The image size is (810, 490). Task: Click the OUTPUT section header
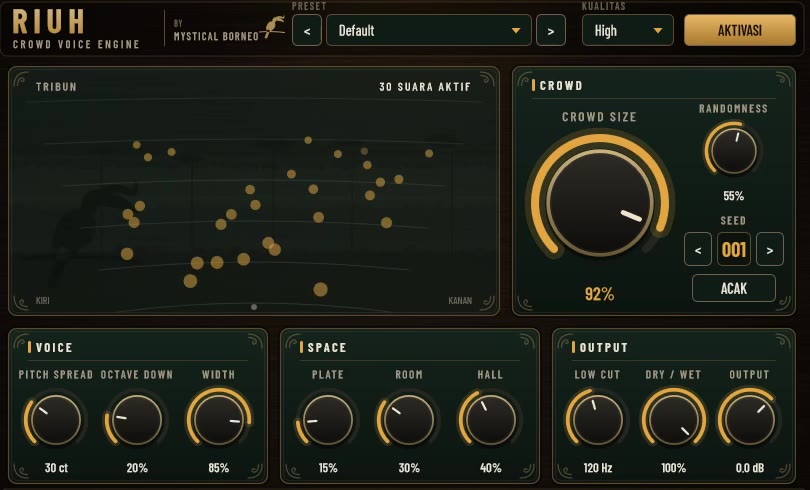(603, 347)
